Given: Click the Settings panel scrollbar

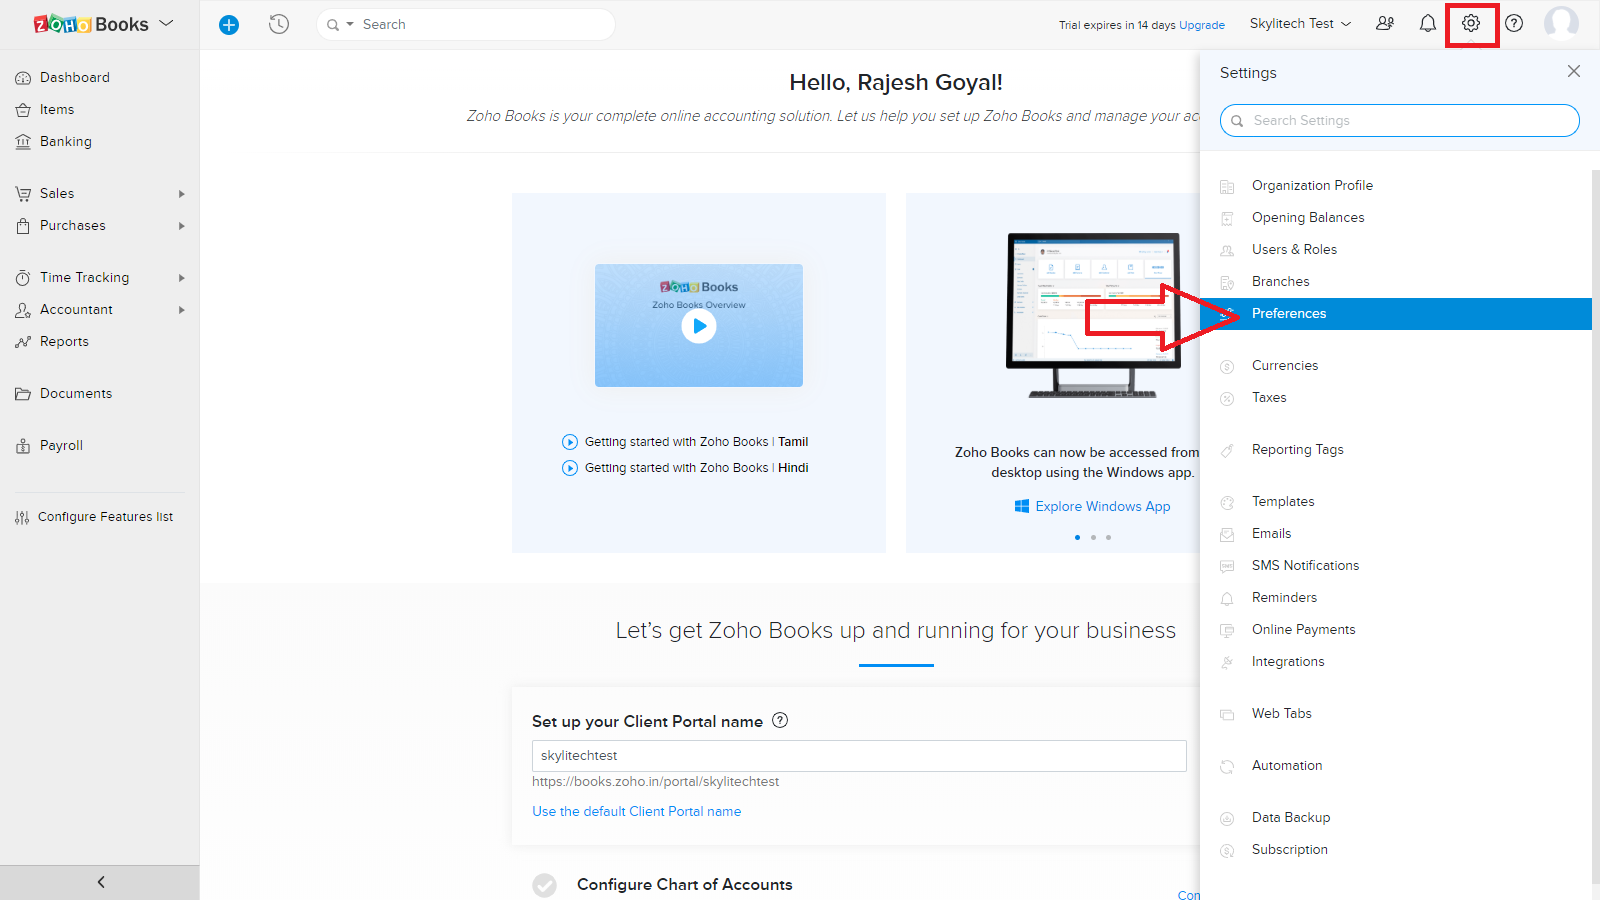Looking at the screenshot, I should (x=1596, y=525).
